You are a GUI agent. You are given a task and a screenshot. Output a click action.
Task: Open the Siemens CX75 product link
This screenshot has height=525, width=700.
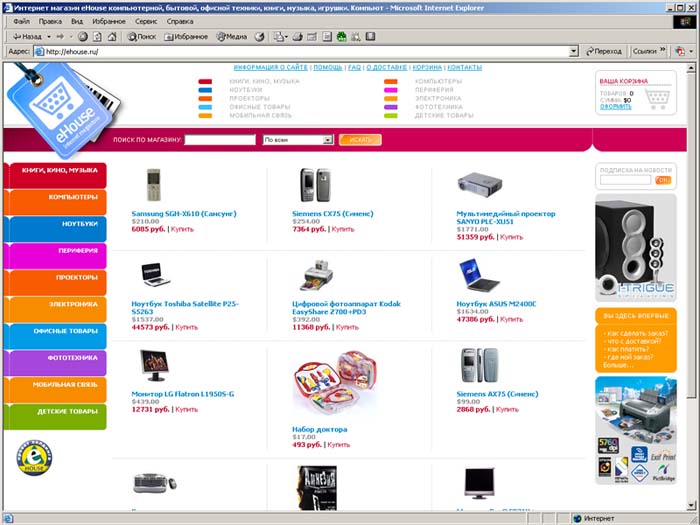point(333,214)
